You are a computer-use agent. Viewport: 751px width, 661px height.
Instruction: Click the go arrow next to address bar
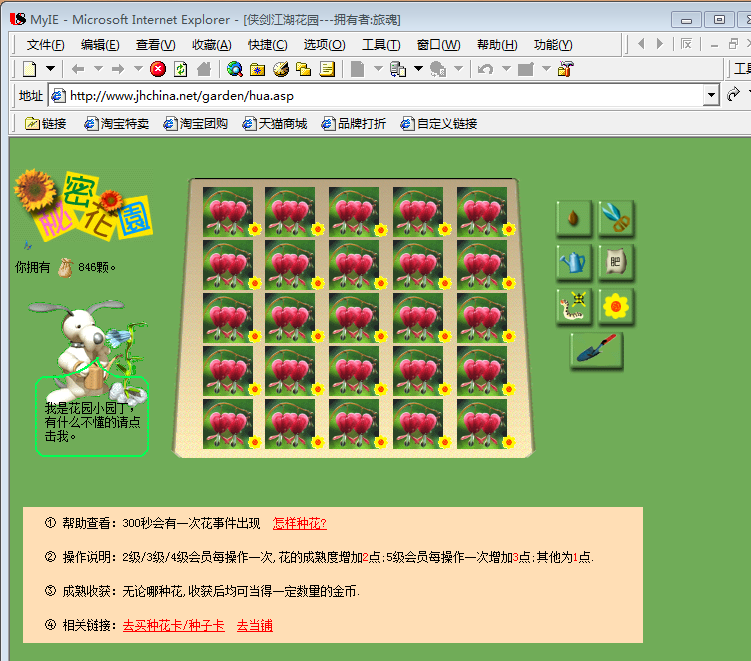(733, 94)
